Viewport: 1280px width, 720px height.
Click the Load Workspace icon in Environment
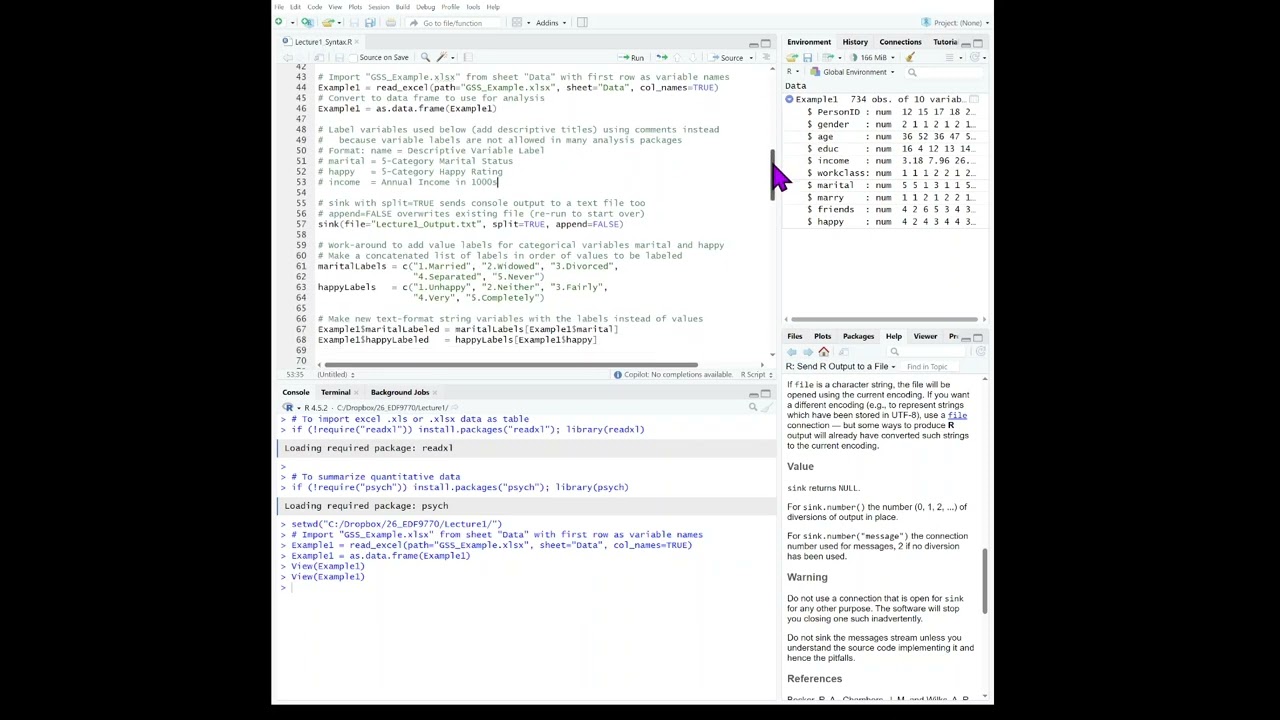click(792, 57)
